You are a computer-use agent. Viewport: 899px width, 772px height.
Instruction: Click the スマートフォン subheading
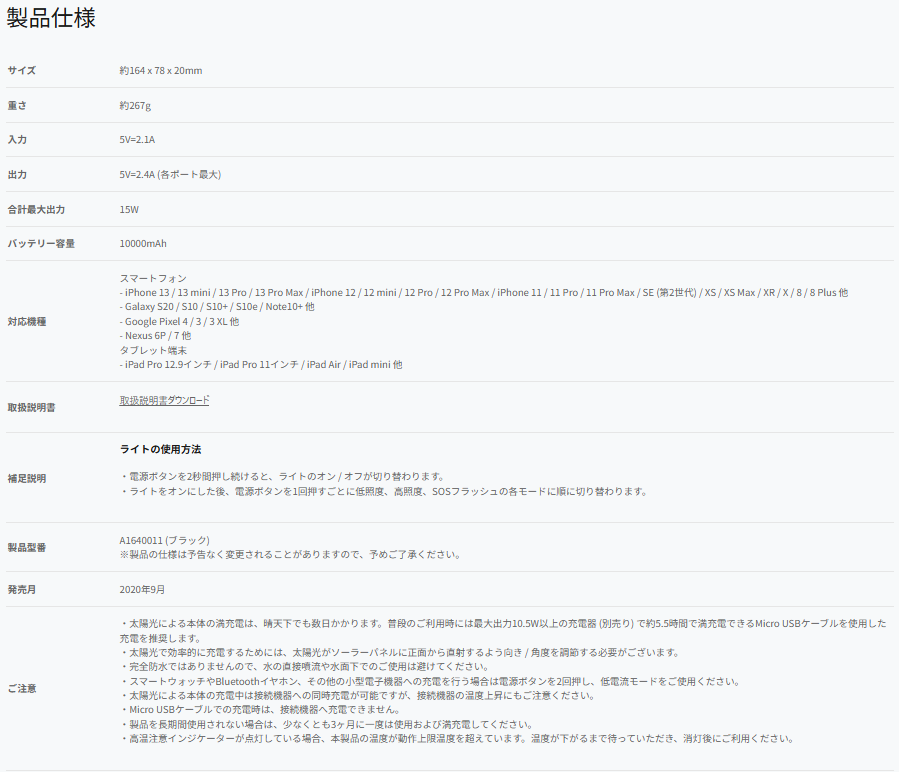click(153, 278)
